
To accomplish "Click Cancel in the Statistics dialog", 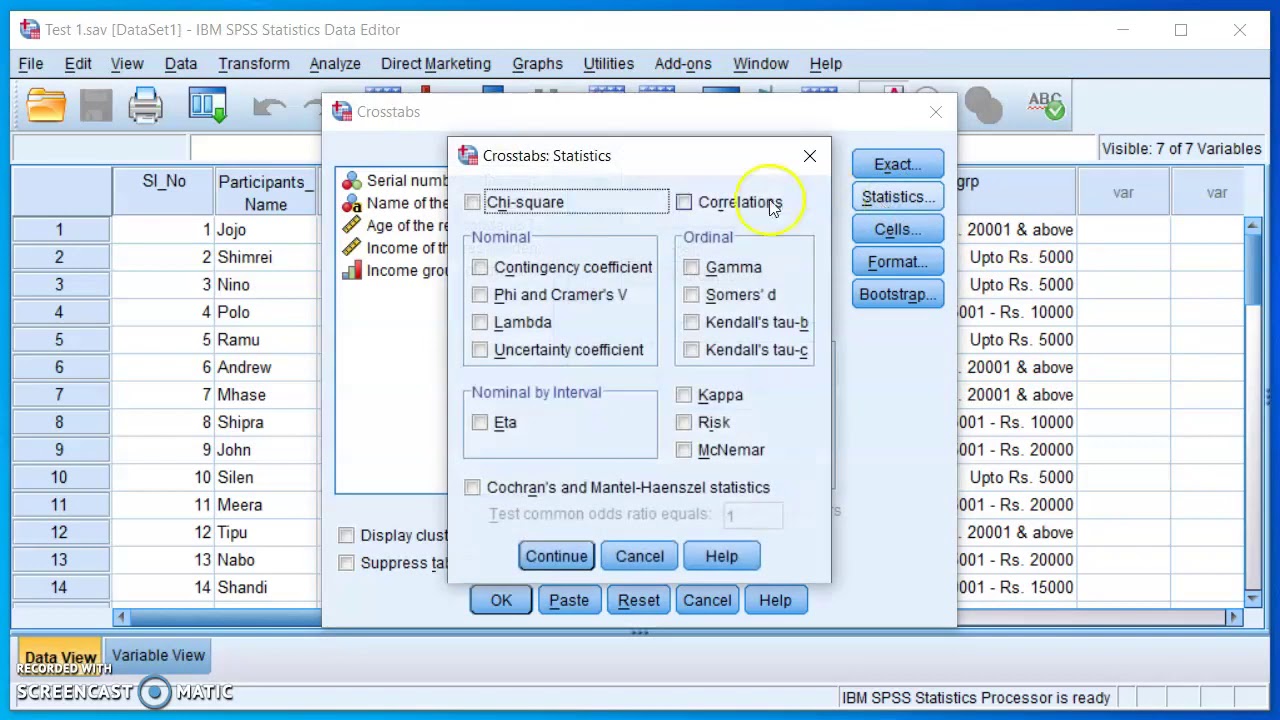I will pyautogui.click(x=640, y=556).
